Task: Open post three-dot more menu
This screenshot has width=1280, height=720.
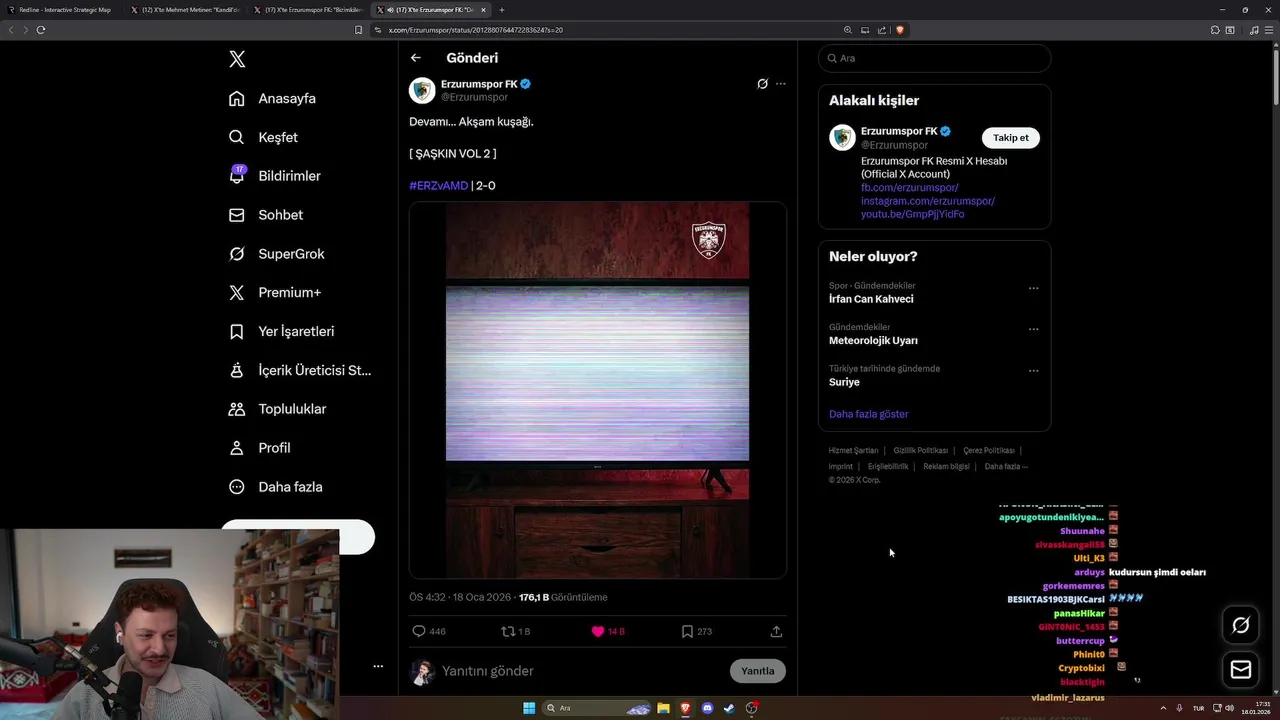Action: pos(781,84)
